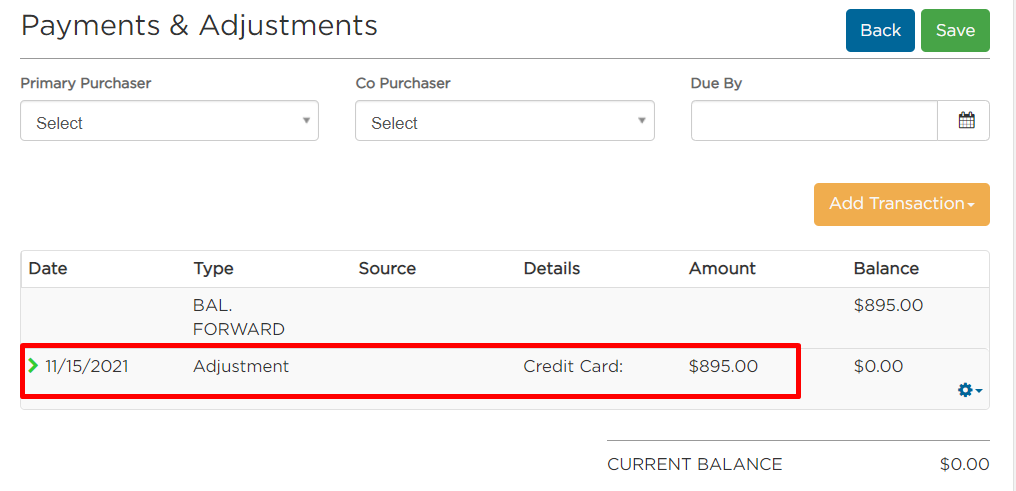Open the gear actions menu for Adjustment row
The height and width of the screenshot is (491, 1016).
click(969, 391)
